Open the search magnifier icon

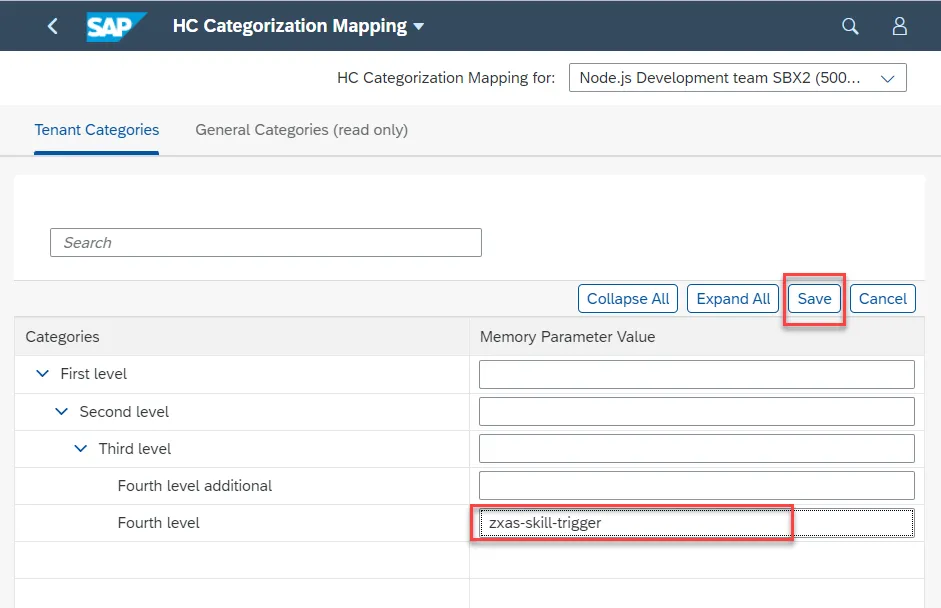(850, 26)
